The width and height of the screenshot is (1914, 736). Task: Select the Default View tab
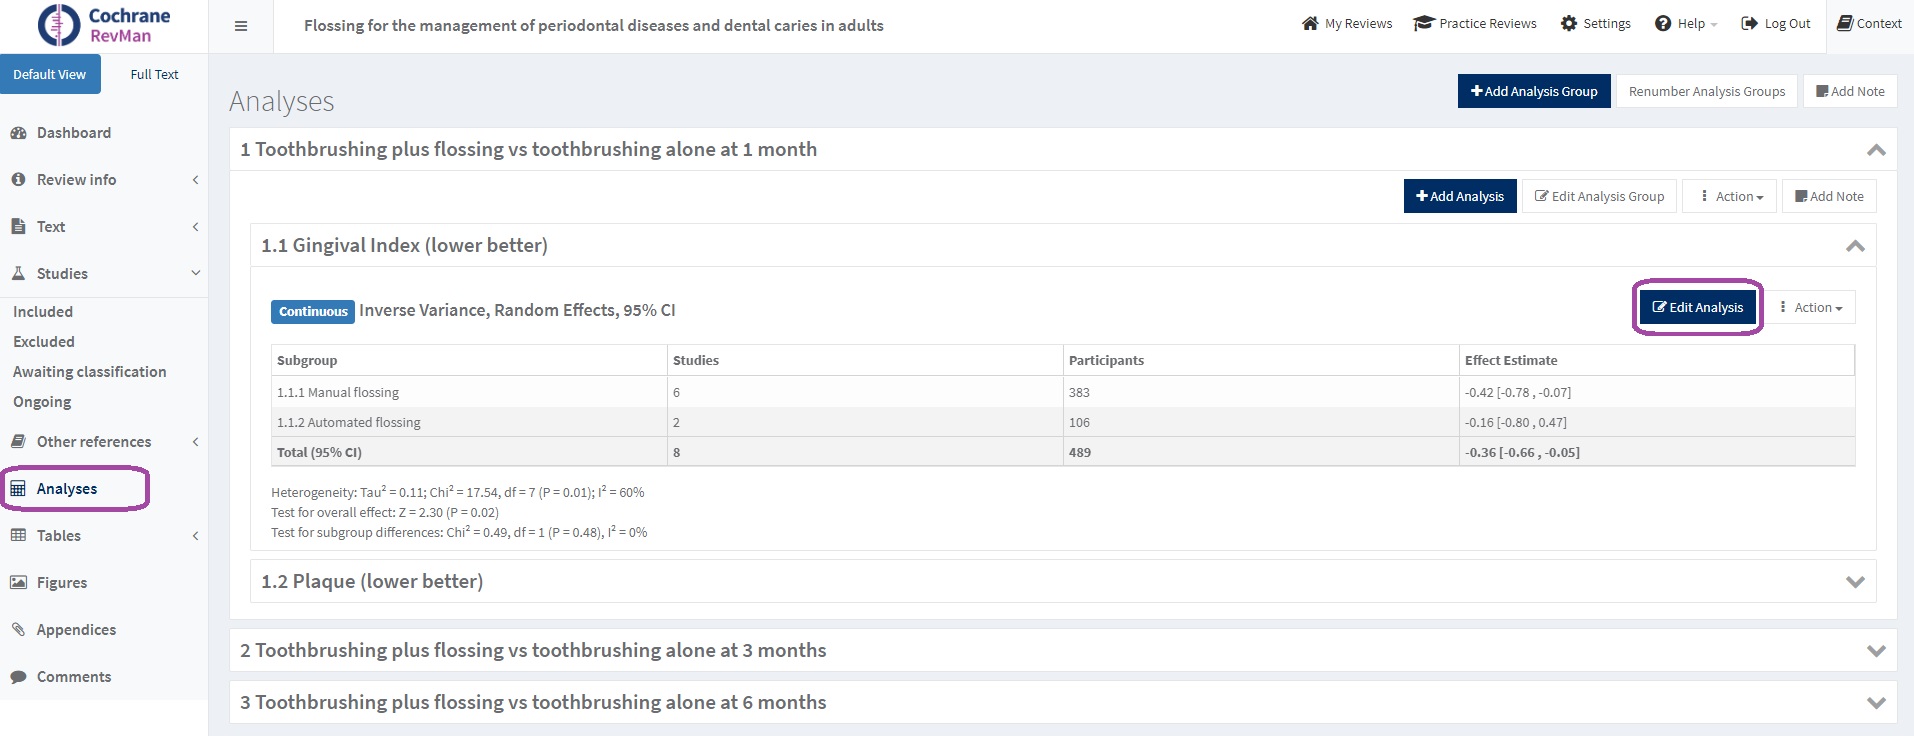coord(50,75)
